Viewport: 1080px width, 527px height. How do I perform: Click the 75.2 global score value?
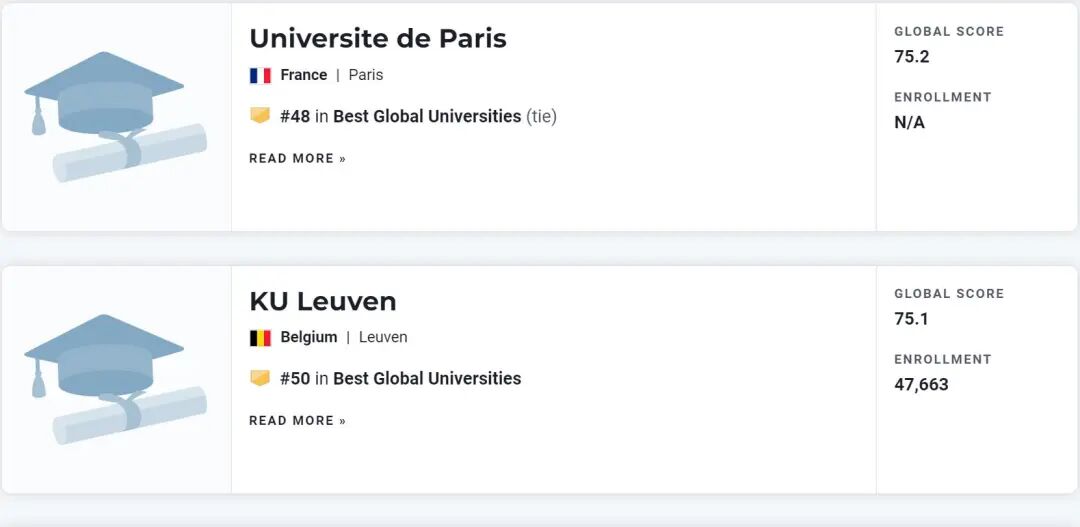point(912,57)
